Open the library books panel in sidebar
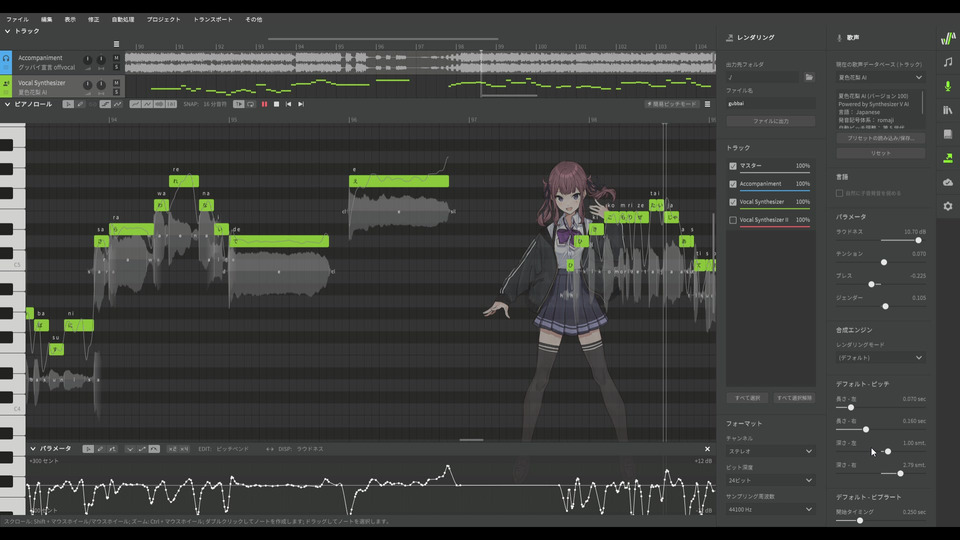 947,110
